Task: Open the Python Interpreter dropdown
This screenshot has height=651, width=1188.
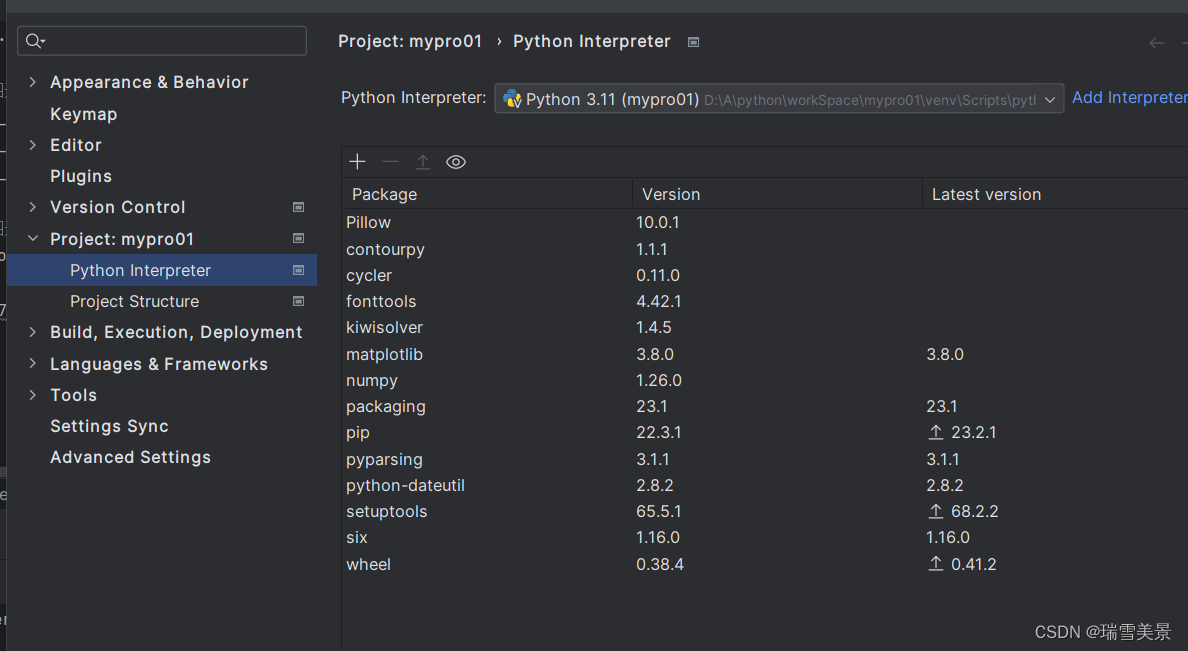Action: pos(779,99)
